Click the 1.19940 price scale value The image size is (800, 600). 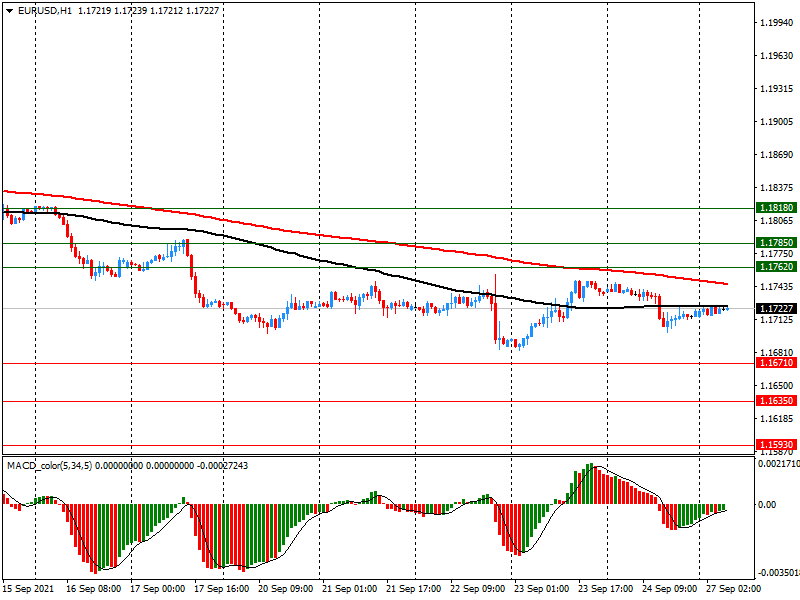click(777, 22)
